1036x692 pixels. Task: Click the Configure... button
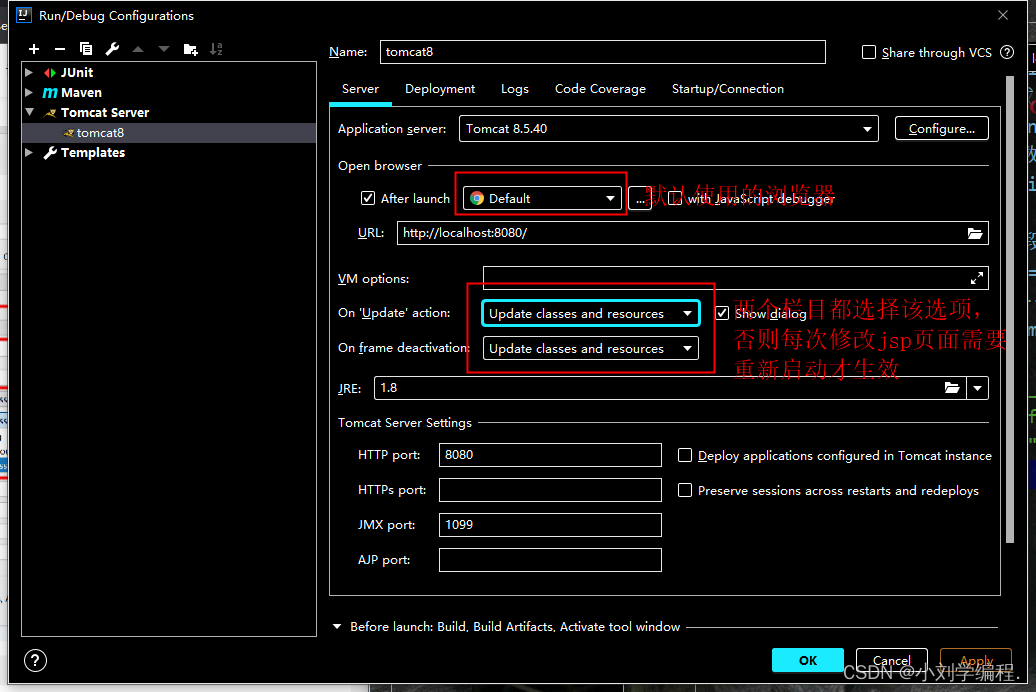point(942,129)
